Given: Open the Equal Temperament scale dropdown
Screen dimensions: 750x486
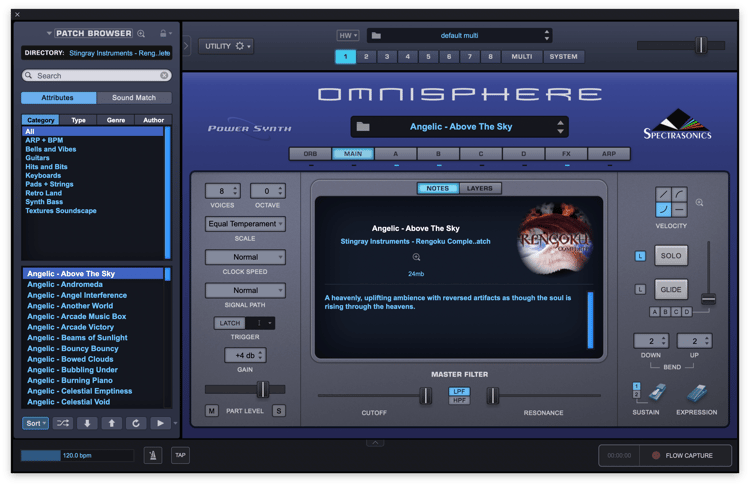Looking at the screenshot, I should pyautogui.click(x=245, y=224).
